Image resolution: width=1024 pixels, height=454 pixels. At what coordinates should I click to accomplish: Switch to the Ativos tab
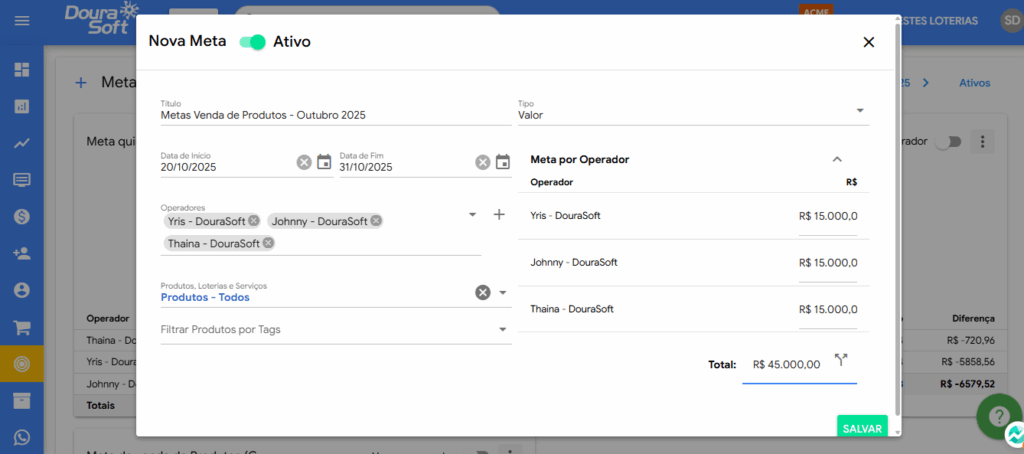coord(974,83)
